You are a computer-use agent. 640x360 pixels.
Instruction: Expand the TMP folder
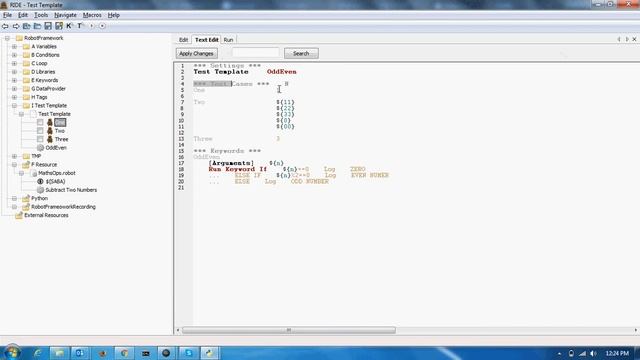point(14,156)
